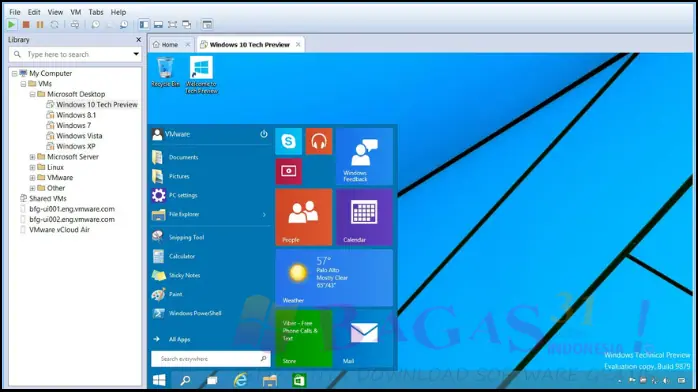Click the taskbar search magnifier icon
698x392 pixels.
(185, 380)
